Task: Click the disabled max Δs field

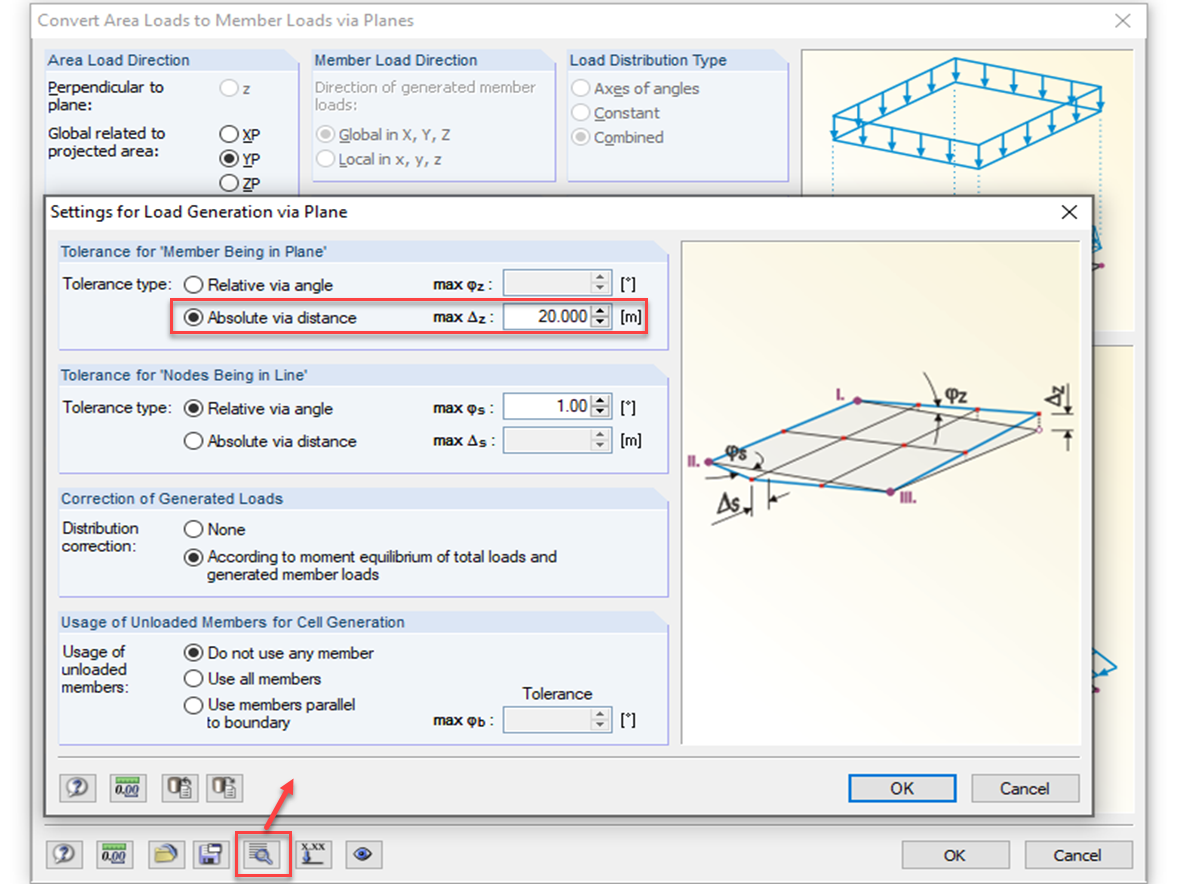Action: pyautogui.click(x=548, y=440)
